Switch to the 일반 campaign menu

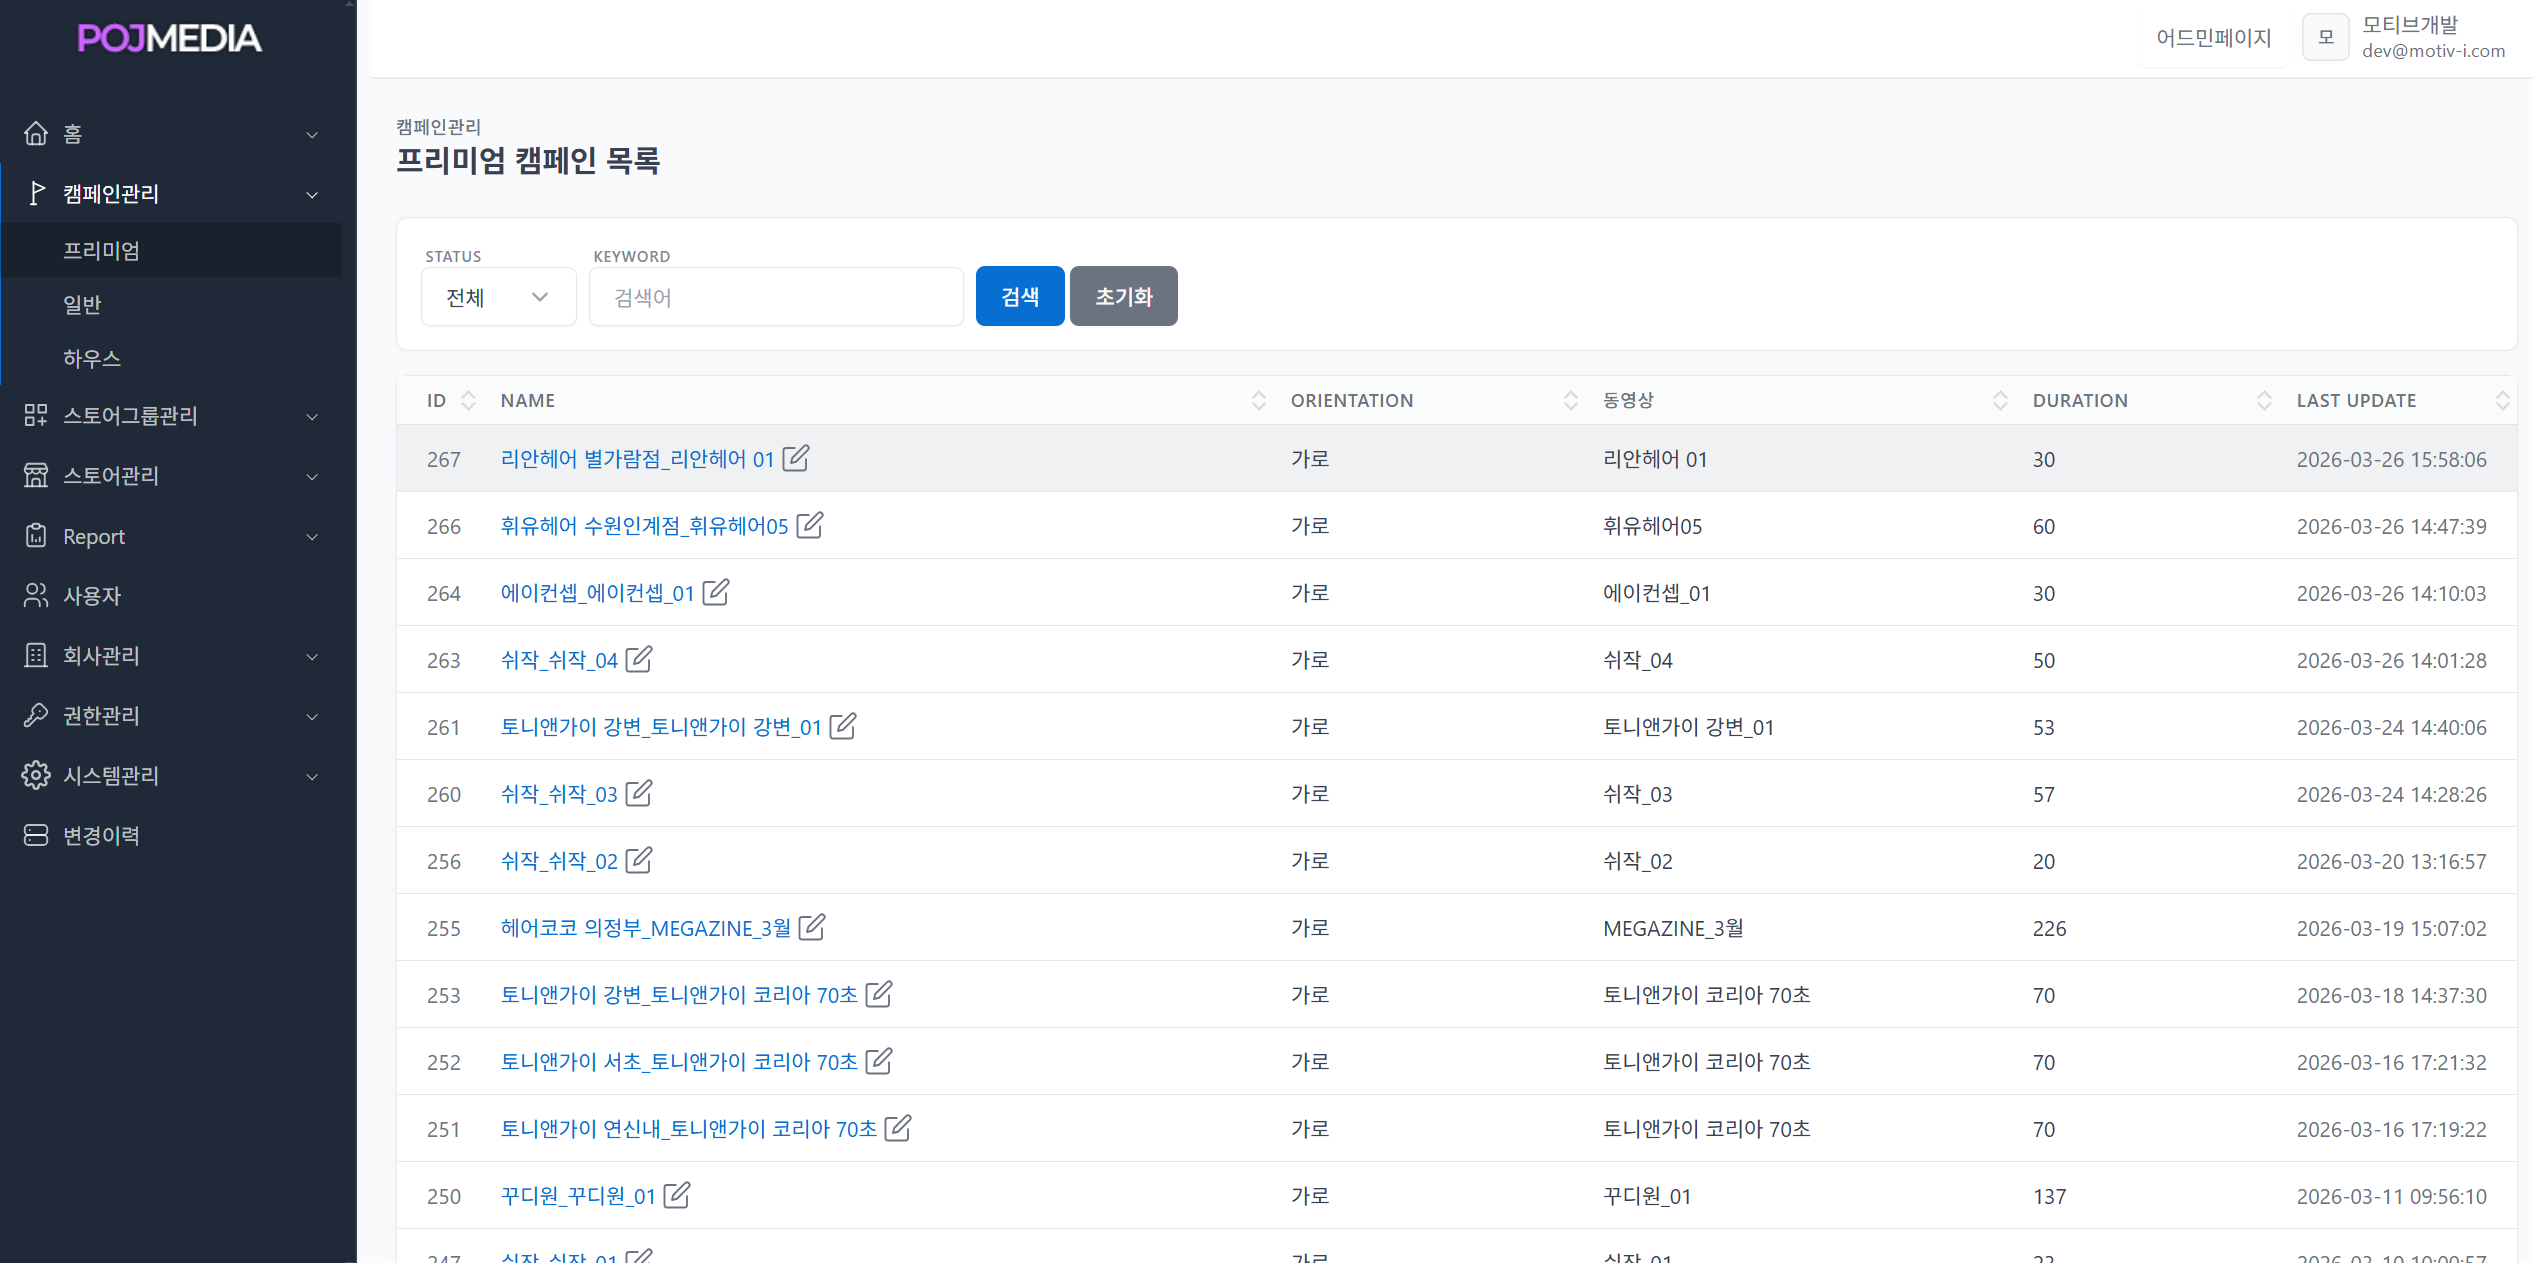point(81,304)
